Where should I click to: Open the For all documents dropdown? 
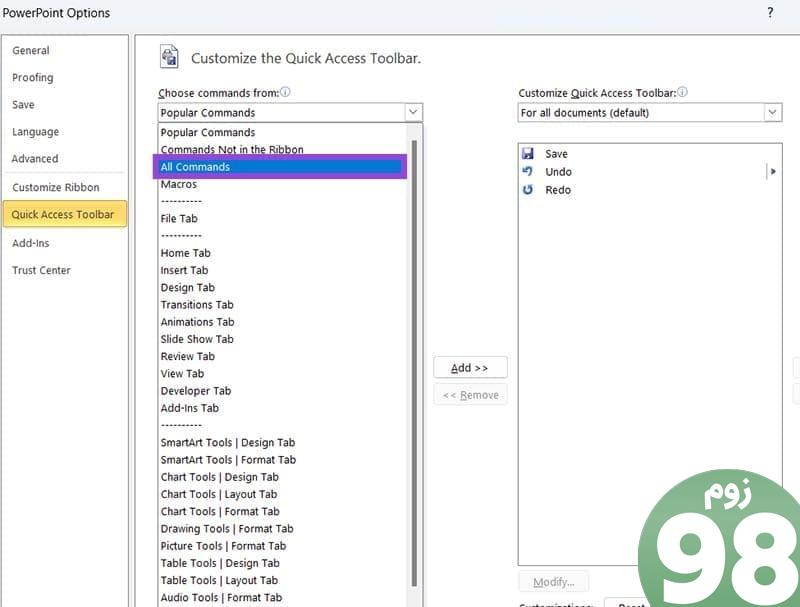(772, 112)
